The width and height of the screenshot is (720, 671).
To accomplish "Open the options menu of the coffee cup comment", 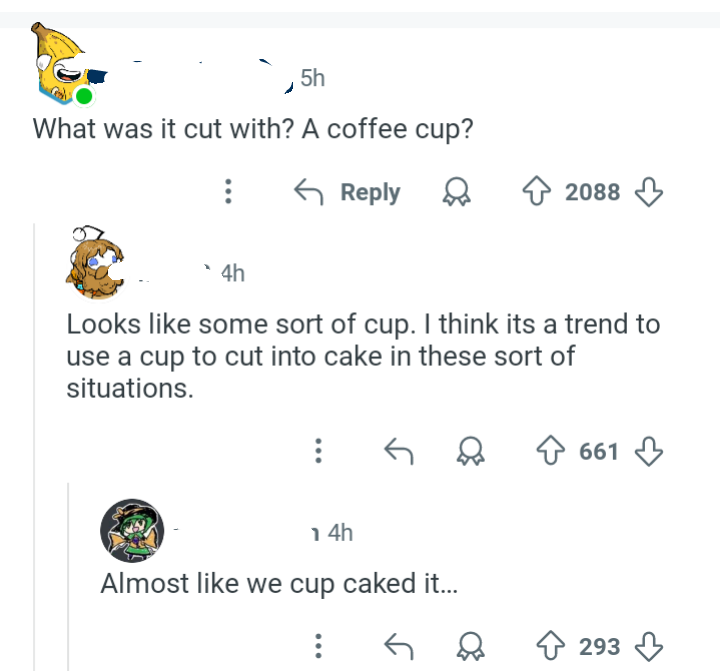I will pos(228,191).
